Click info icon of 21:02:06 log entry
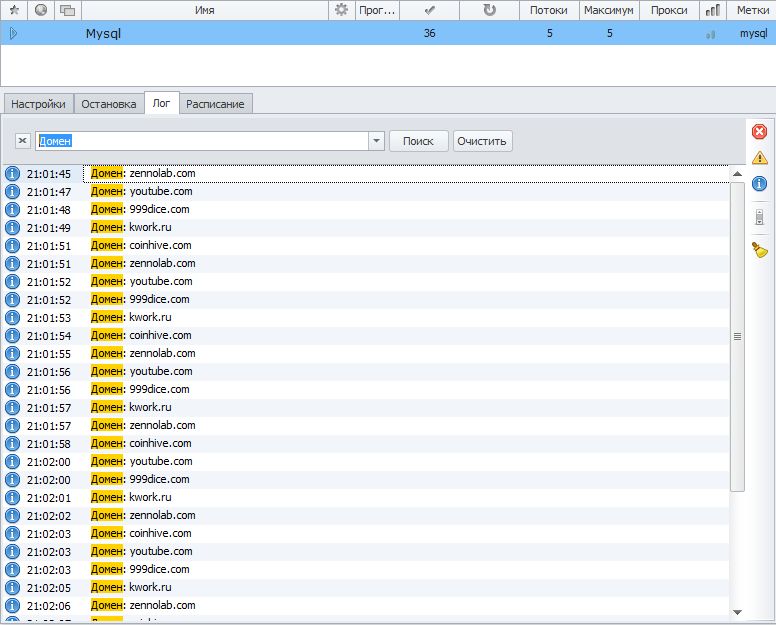The width and height of the screenshot is (776, 625). [12, 606]
